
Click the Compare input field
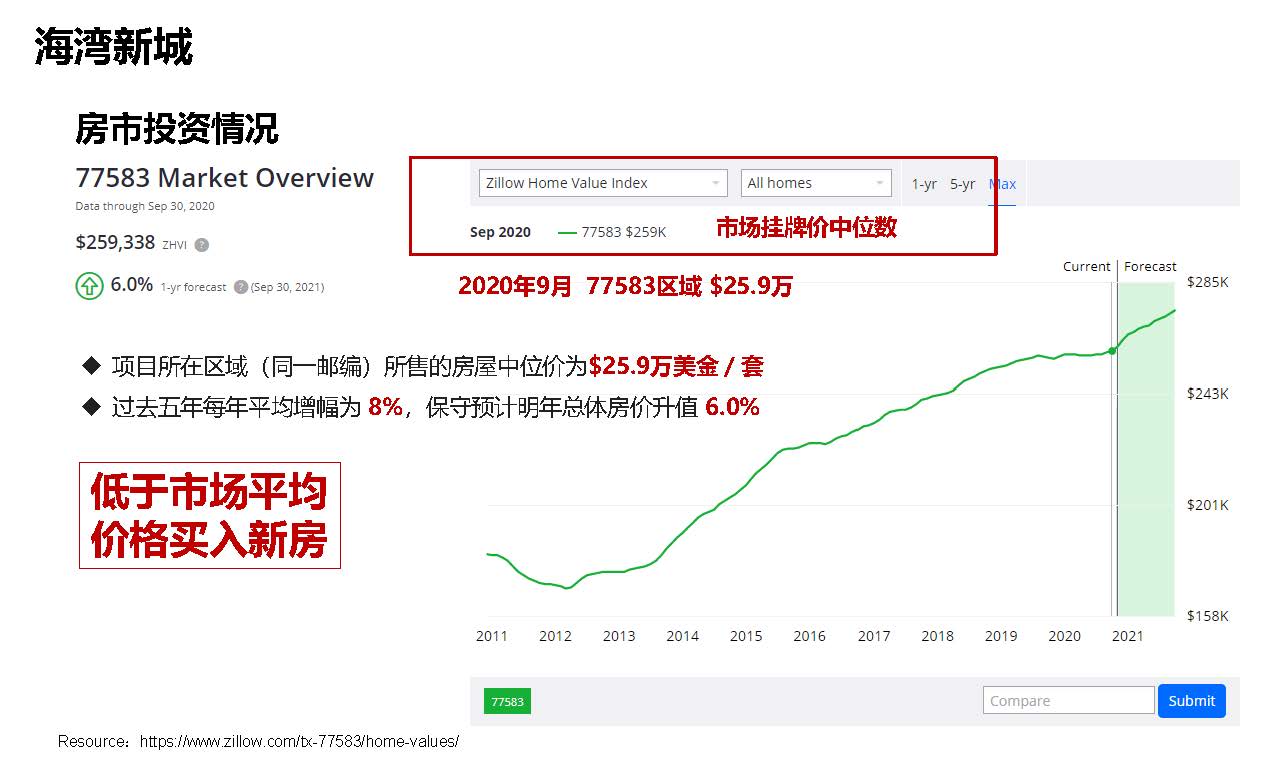coord(1068,701)
